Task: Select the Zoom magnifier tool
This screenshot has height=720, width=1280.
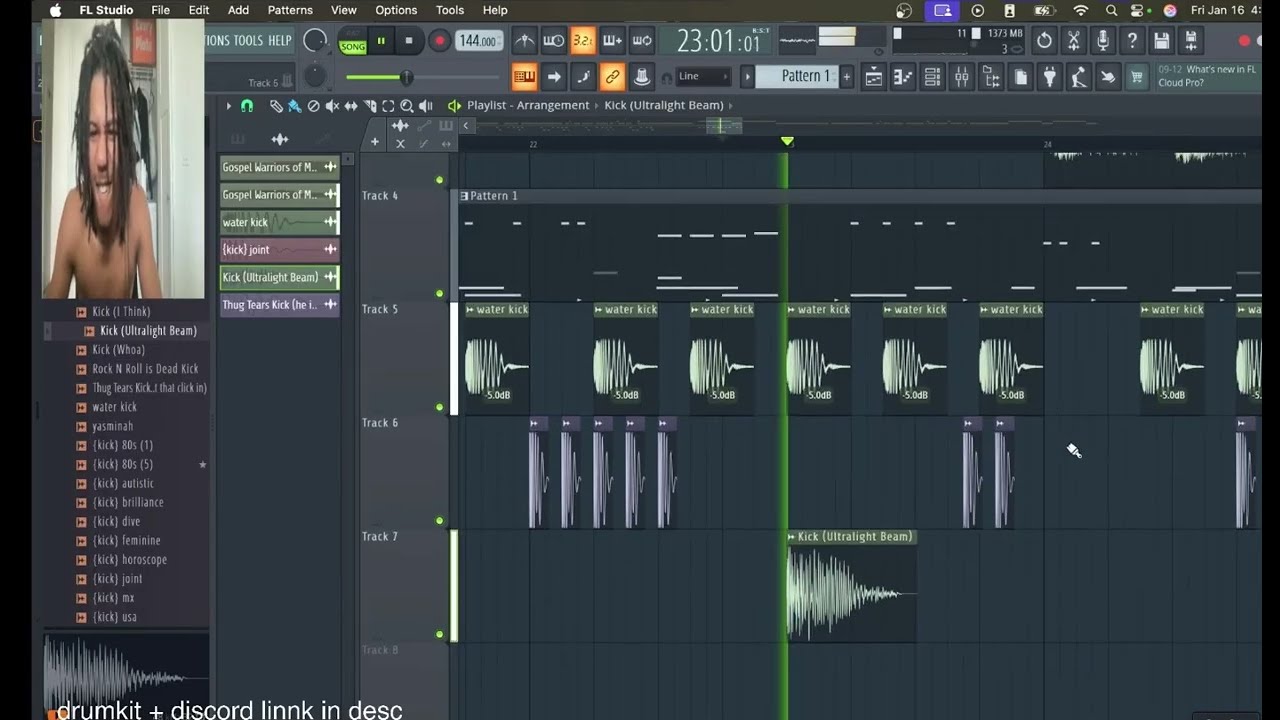Action: (407, 106)
